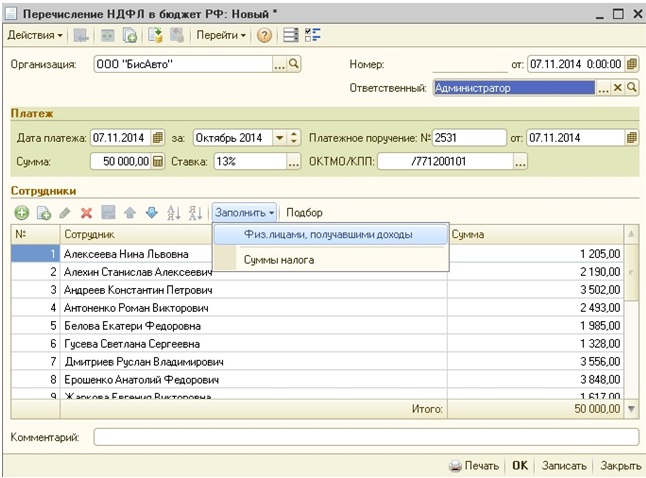Click the amount cell 3 502,00

tap(536, 290)
